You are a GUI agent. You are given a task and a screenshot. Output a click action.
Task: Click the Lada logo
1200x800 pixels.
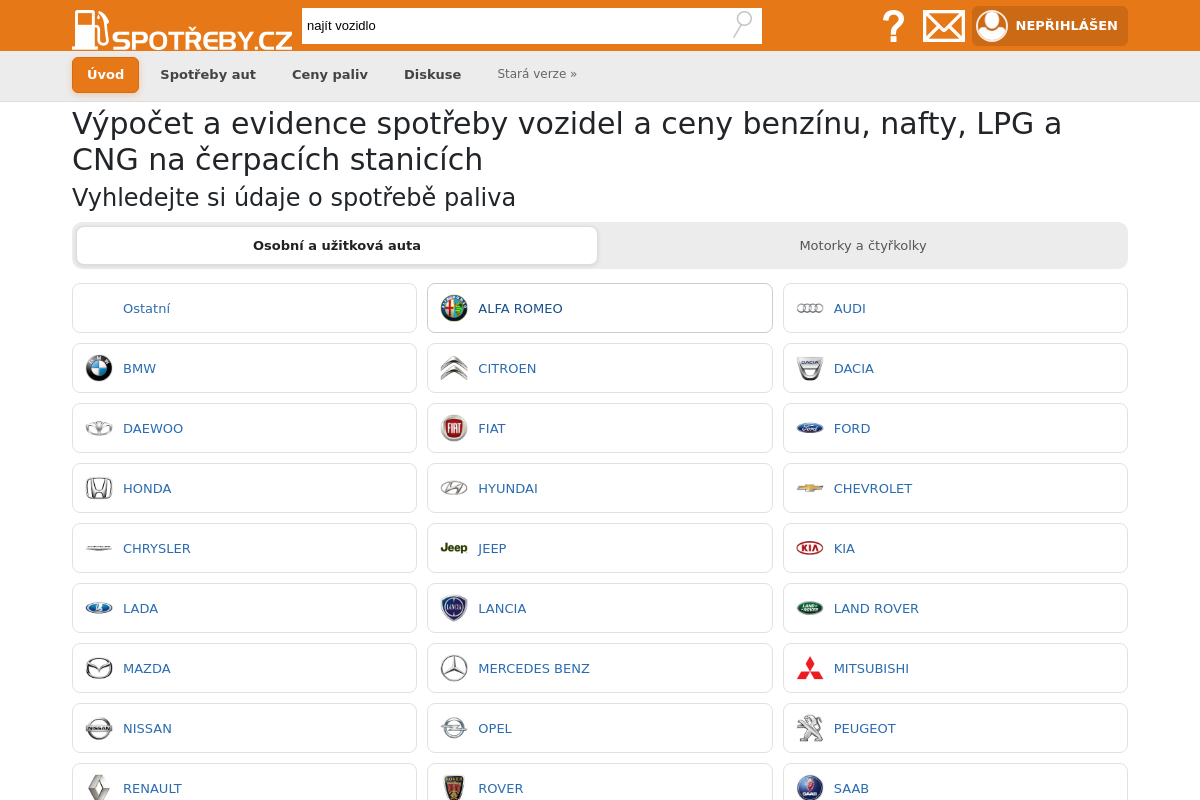[x=99, y=608]
